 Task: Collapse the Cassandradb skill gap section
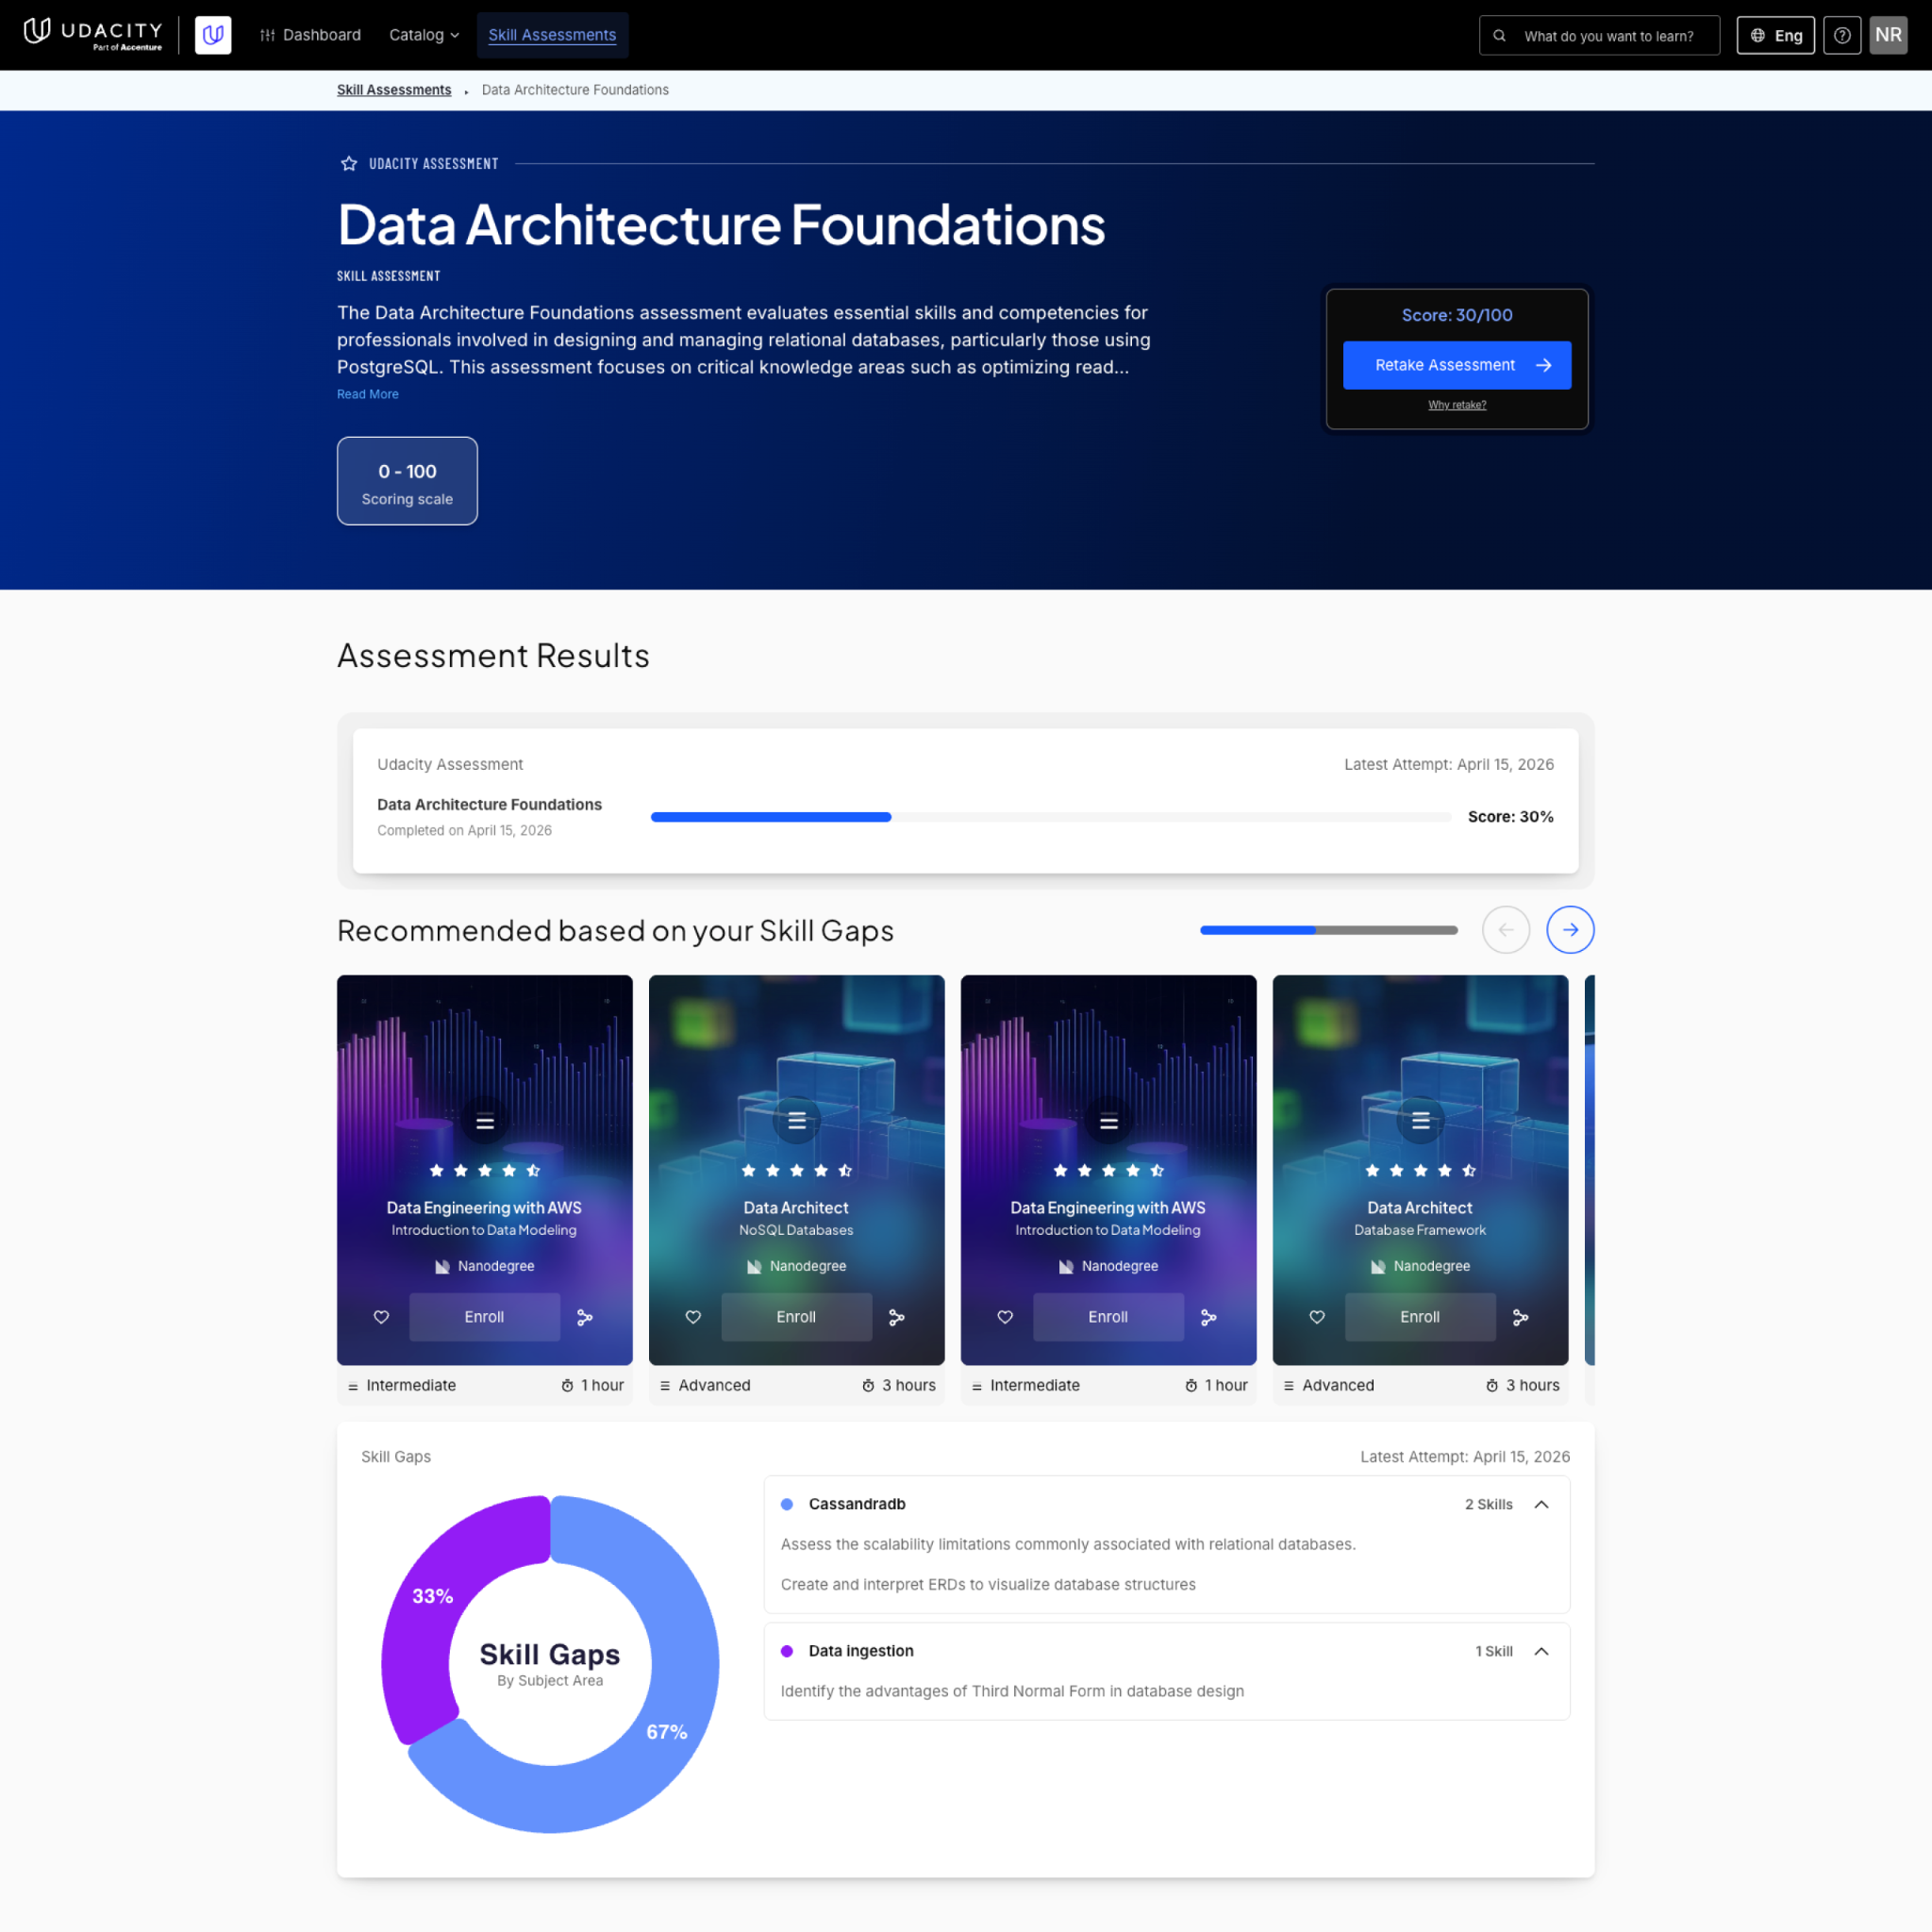[1541, 1504]
